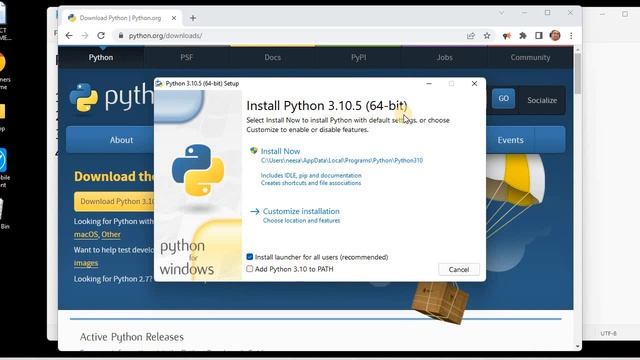Click the browser page vertical scrollbar
This screenshot has width=640, height=360.
(578, 73)
